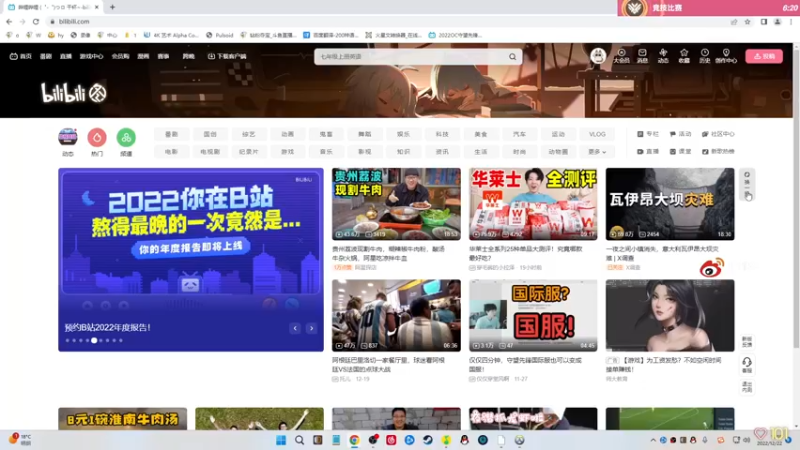Open the 大会员 membership icon

[x=621, y=56]
